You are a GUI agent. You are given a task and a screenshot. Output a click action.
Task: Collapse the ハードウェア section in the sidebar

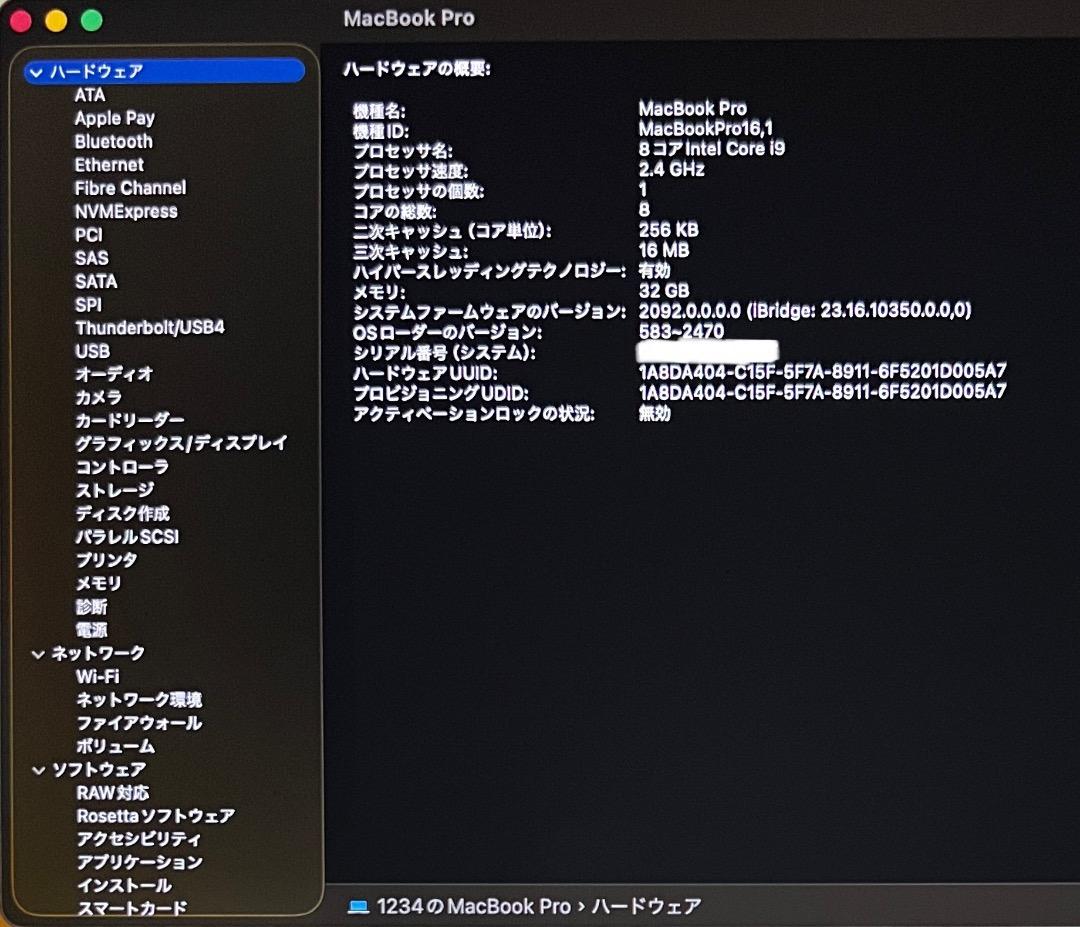pyautogui.click(x=35, y=71)
